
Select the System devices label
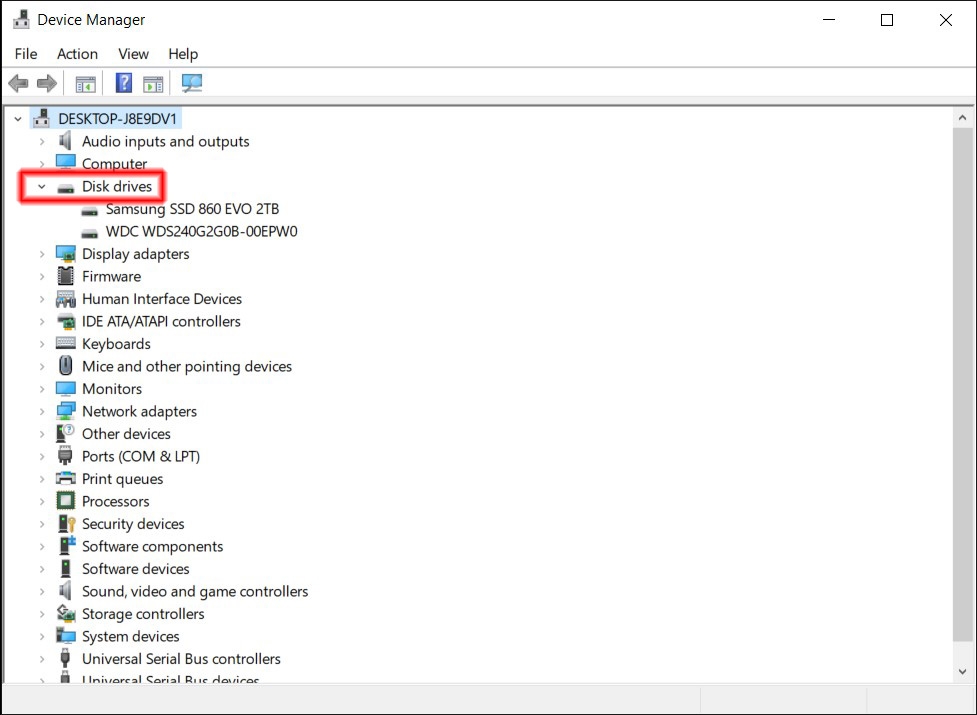tap(131, 636)
